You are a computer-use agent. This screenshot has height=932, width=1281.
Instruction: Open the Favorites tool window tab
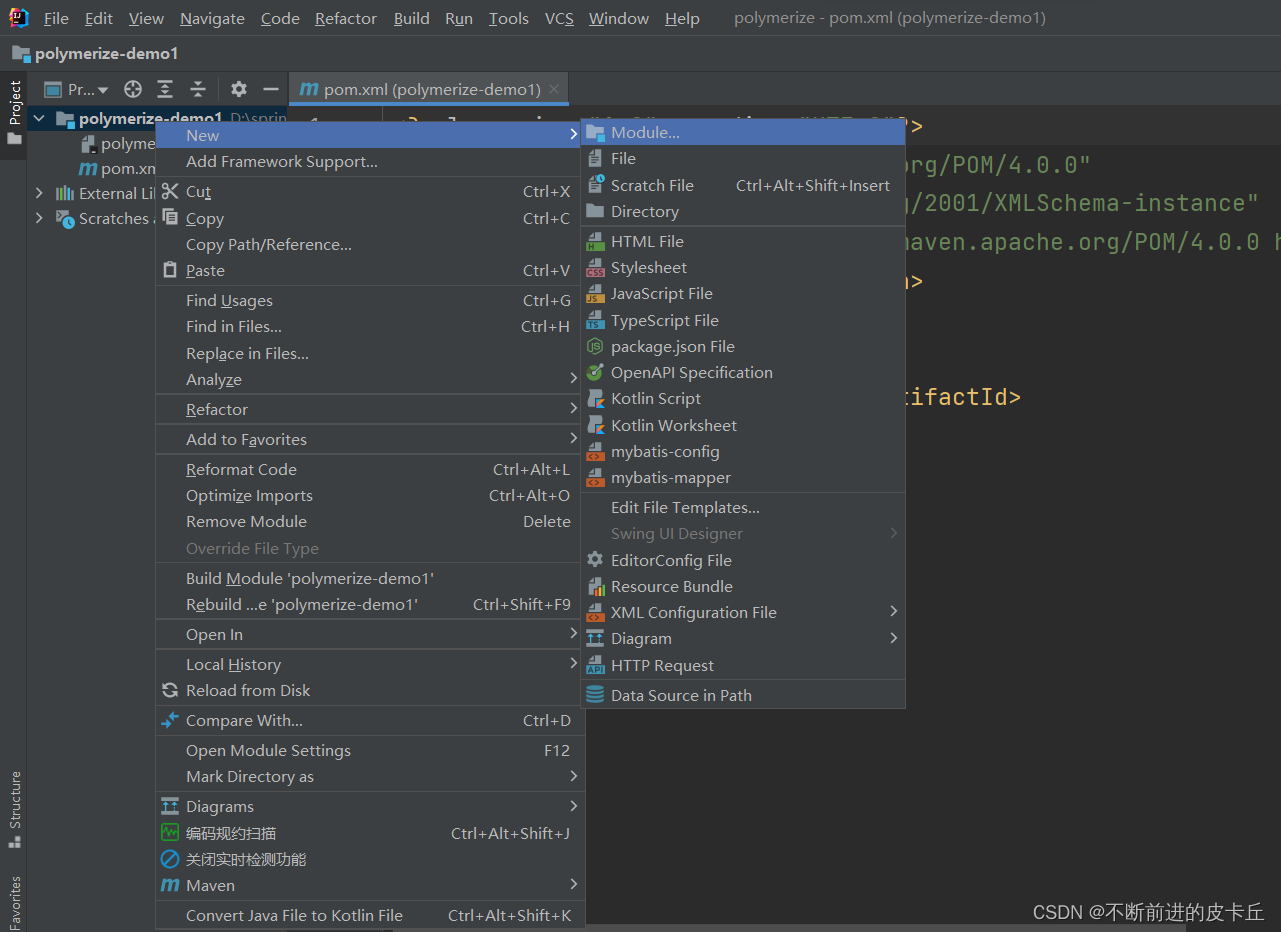(x=14, y=901)
